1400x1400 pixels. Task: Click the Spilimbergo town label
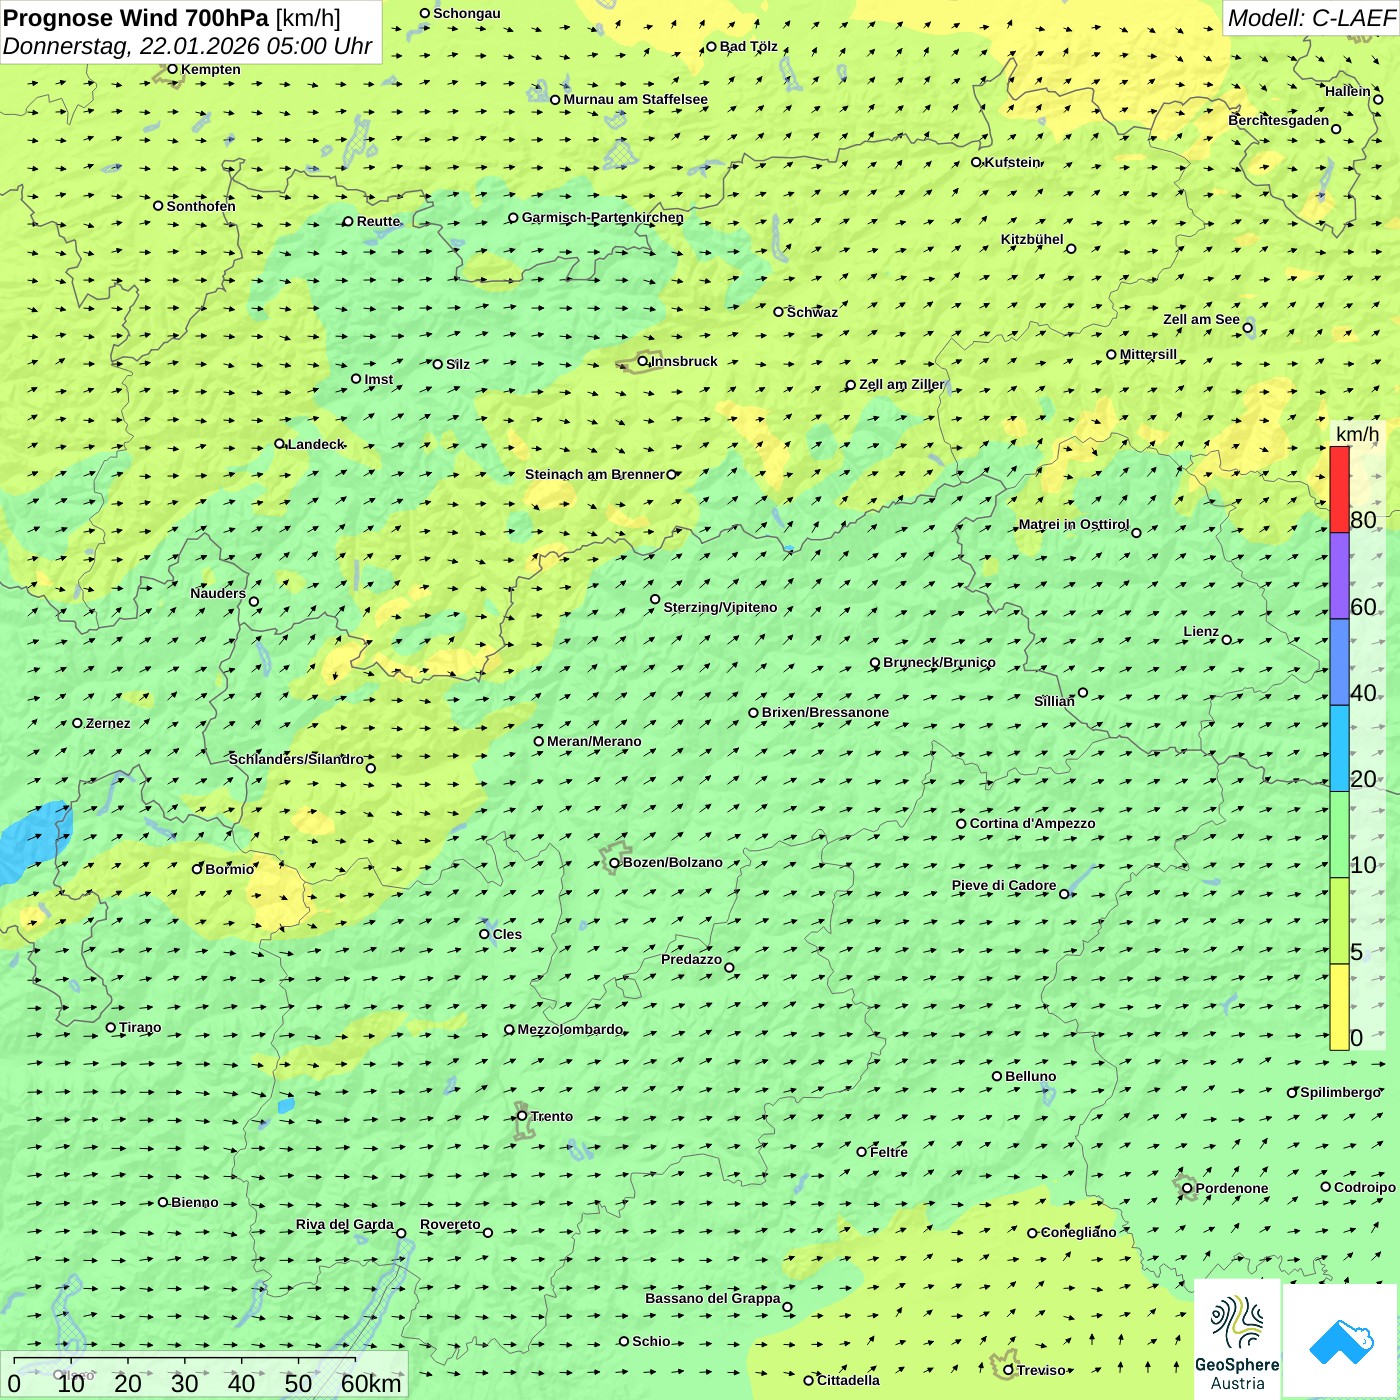(1340, 1092)
